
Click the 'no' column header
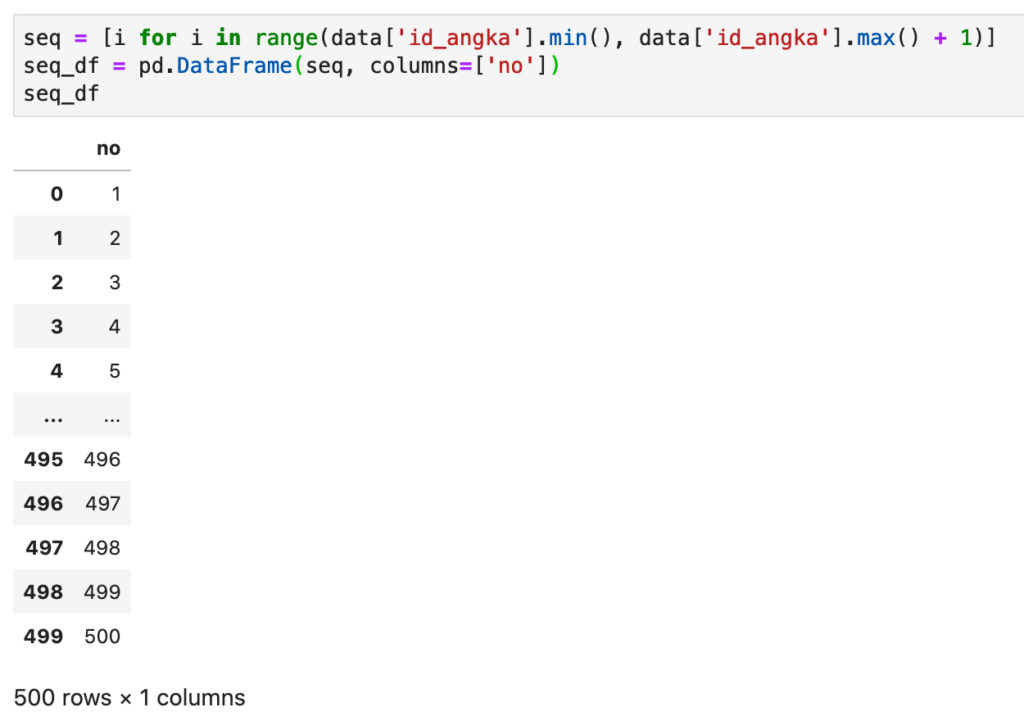[x=108, y=149]
